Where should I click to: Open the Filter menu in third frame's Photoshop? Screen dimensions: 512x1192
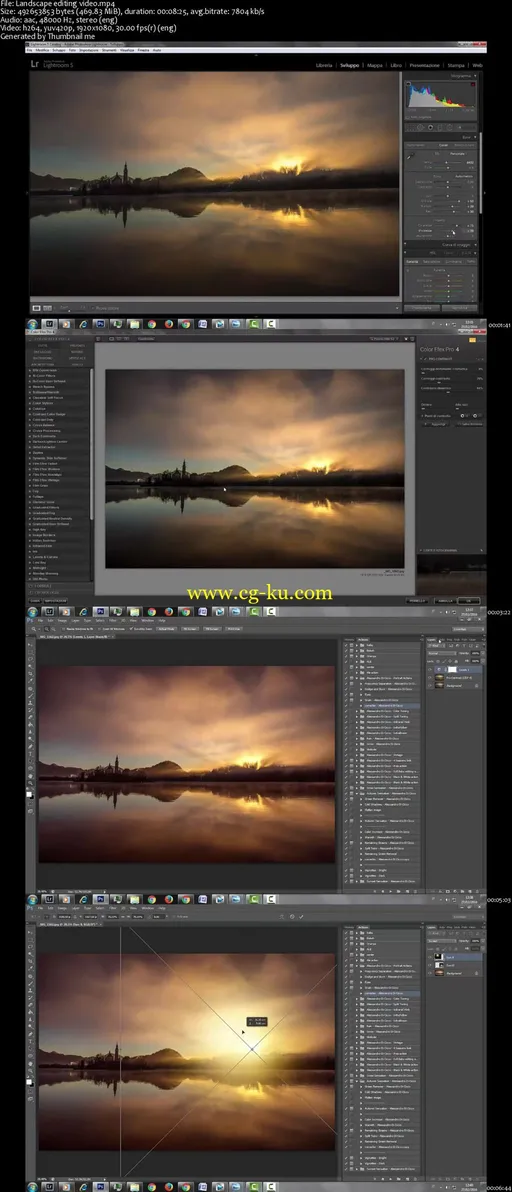click(x=112, y=620)
